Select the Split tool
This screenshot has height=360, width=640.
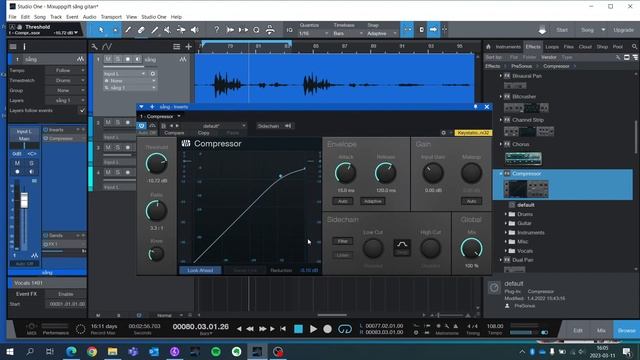click(128, 30)
